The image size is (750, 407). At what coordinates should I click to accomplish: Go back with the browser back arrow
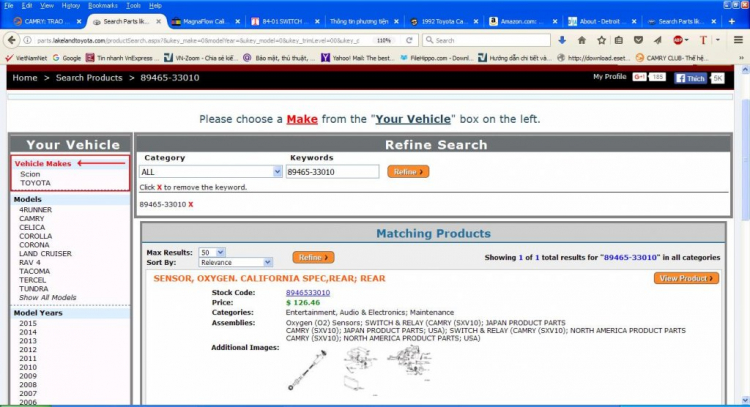pos(11,40)
